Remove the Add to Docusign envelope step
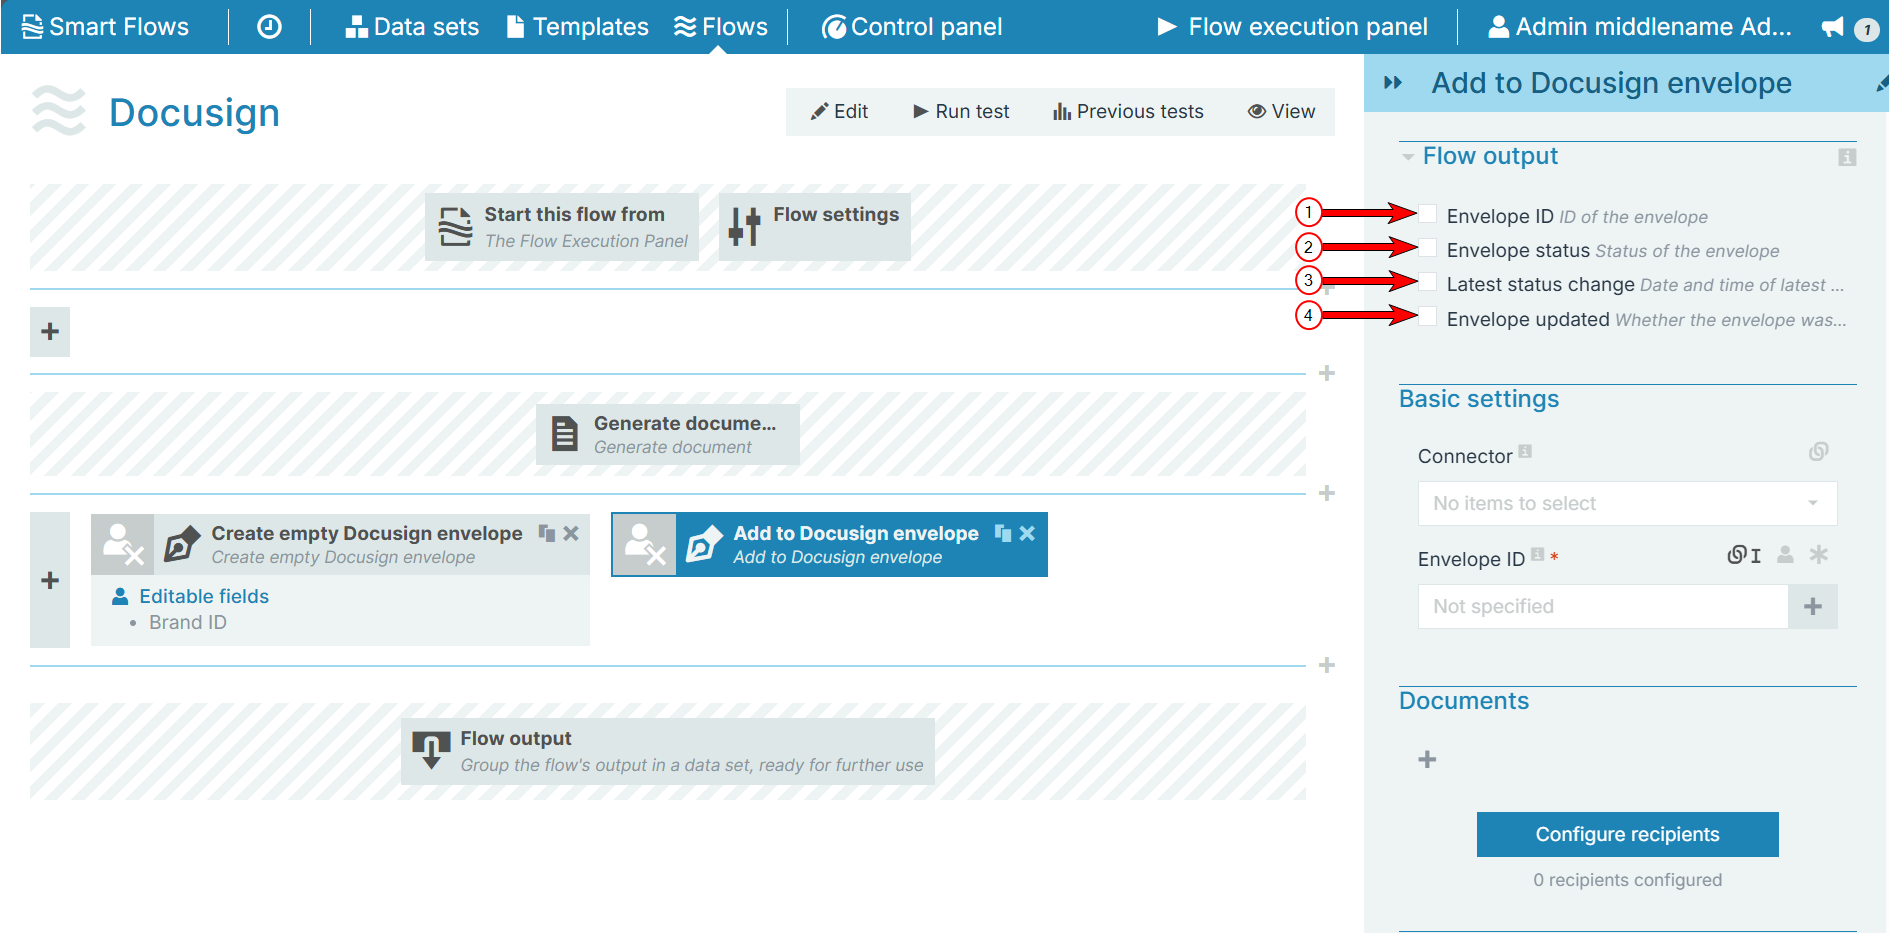Image resolution: width=1889 pixels, height=934 pixels. click(1027, 534)
